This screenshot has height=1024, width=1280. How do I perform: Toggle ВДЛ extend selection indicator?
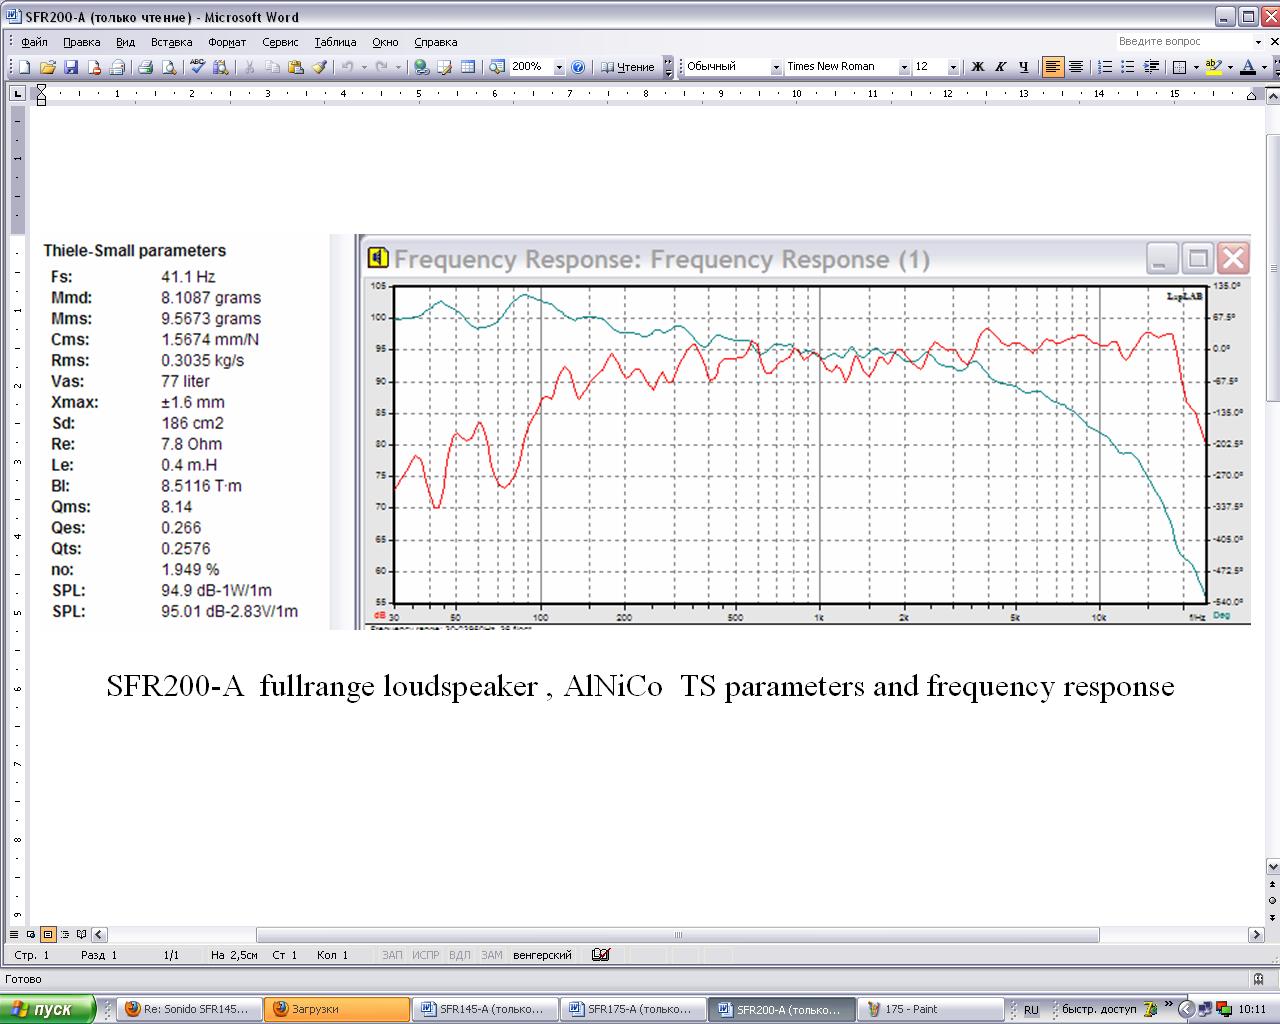[x=460, y=955]
